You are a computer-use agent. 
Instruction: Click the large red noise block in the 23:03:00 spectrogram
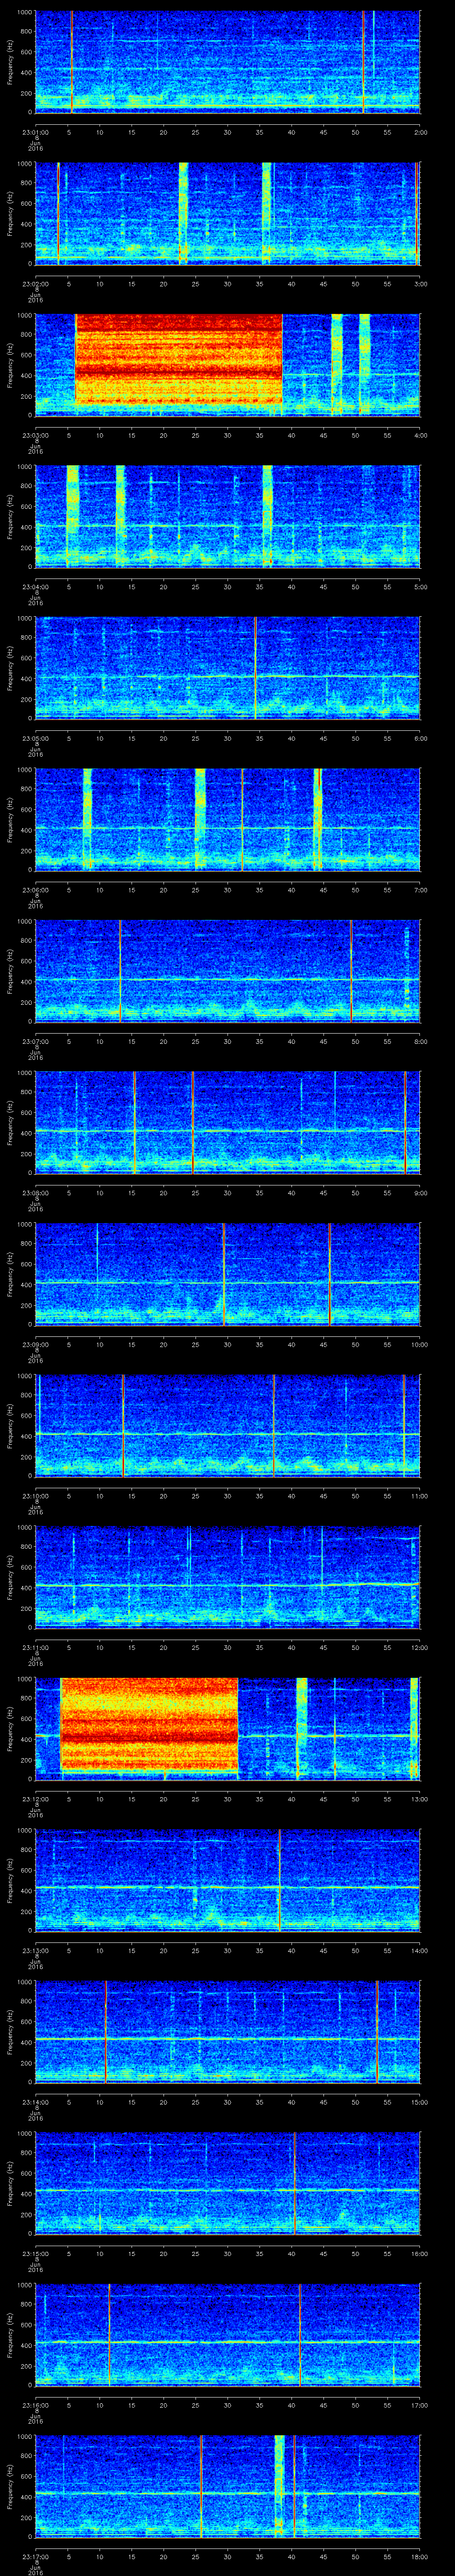[178, 360]
